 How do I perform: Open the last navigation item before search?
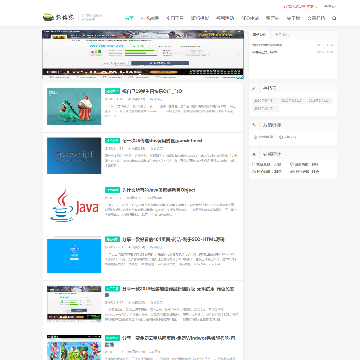pyautogui.click(x=316, y=18)
